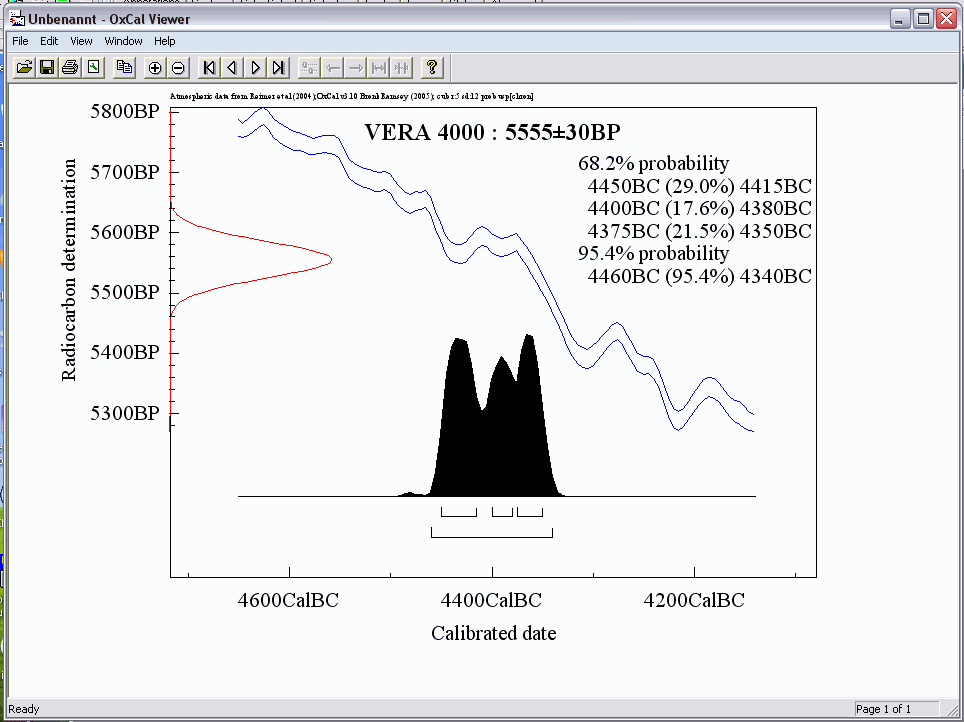Click the print preview toolbar icon
This screenshot has width=964, height=722.
93,67
